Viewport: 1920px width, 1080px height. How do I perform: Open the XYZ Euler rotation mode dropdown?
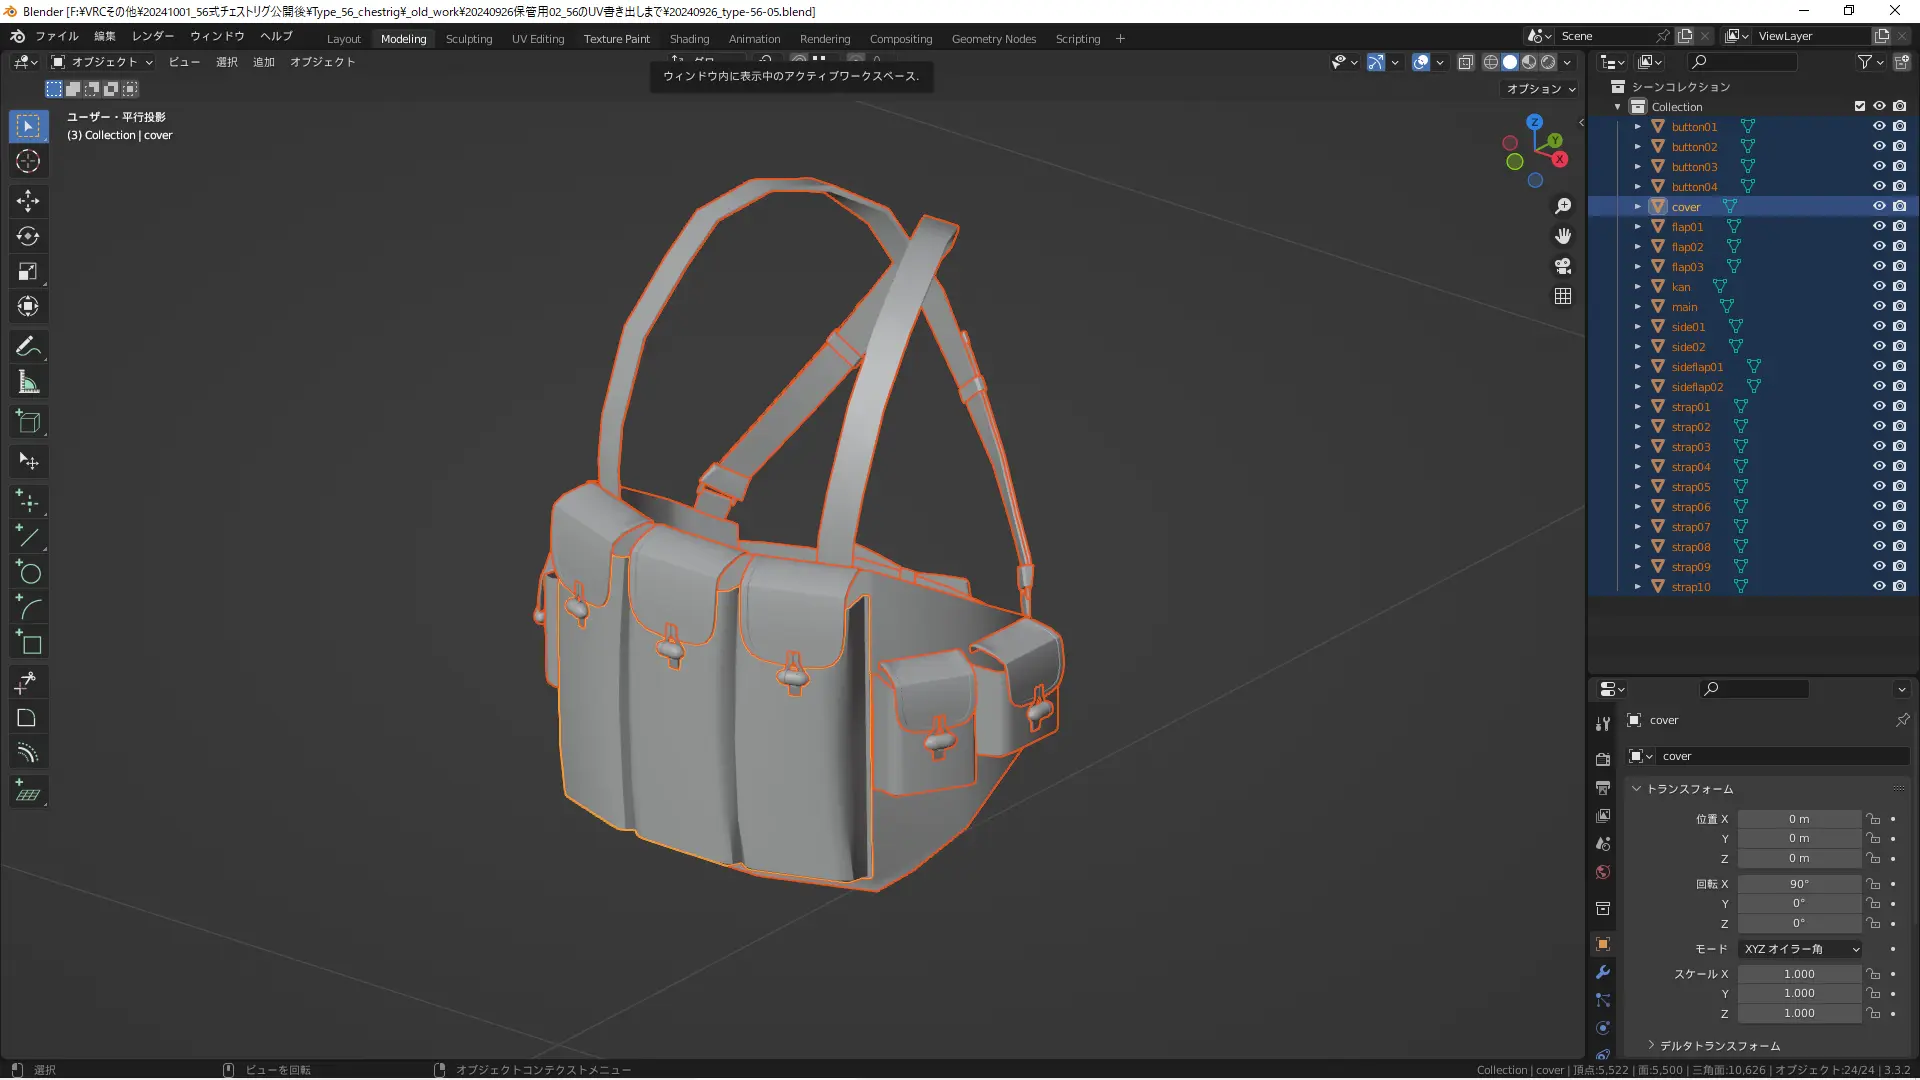(x=1800, y=949)
